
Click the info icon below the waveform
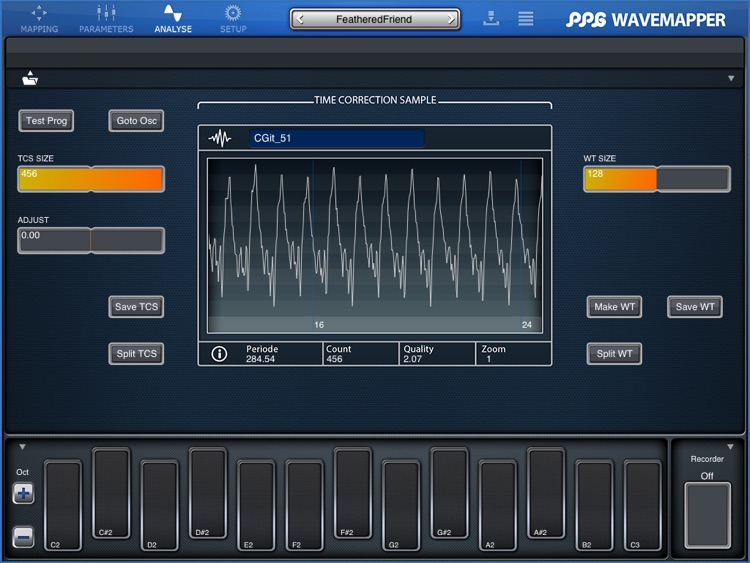point(219,354)
